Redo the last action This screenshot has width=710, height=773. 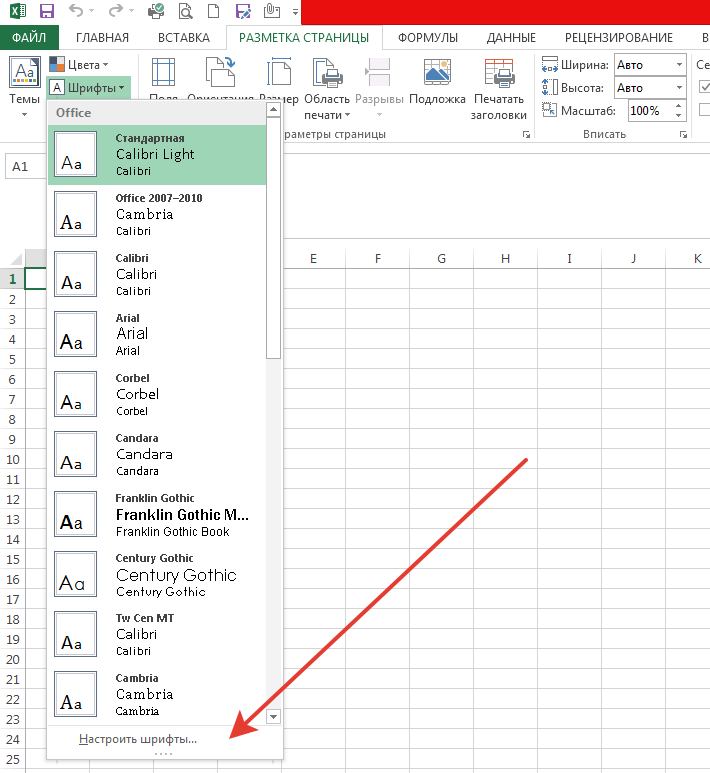point(115,10)
